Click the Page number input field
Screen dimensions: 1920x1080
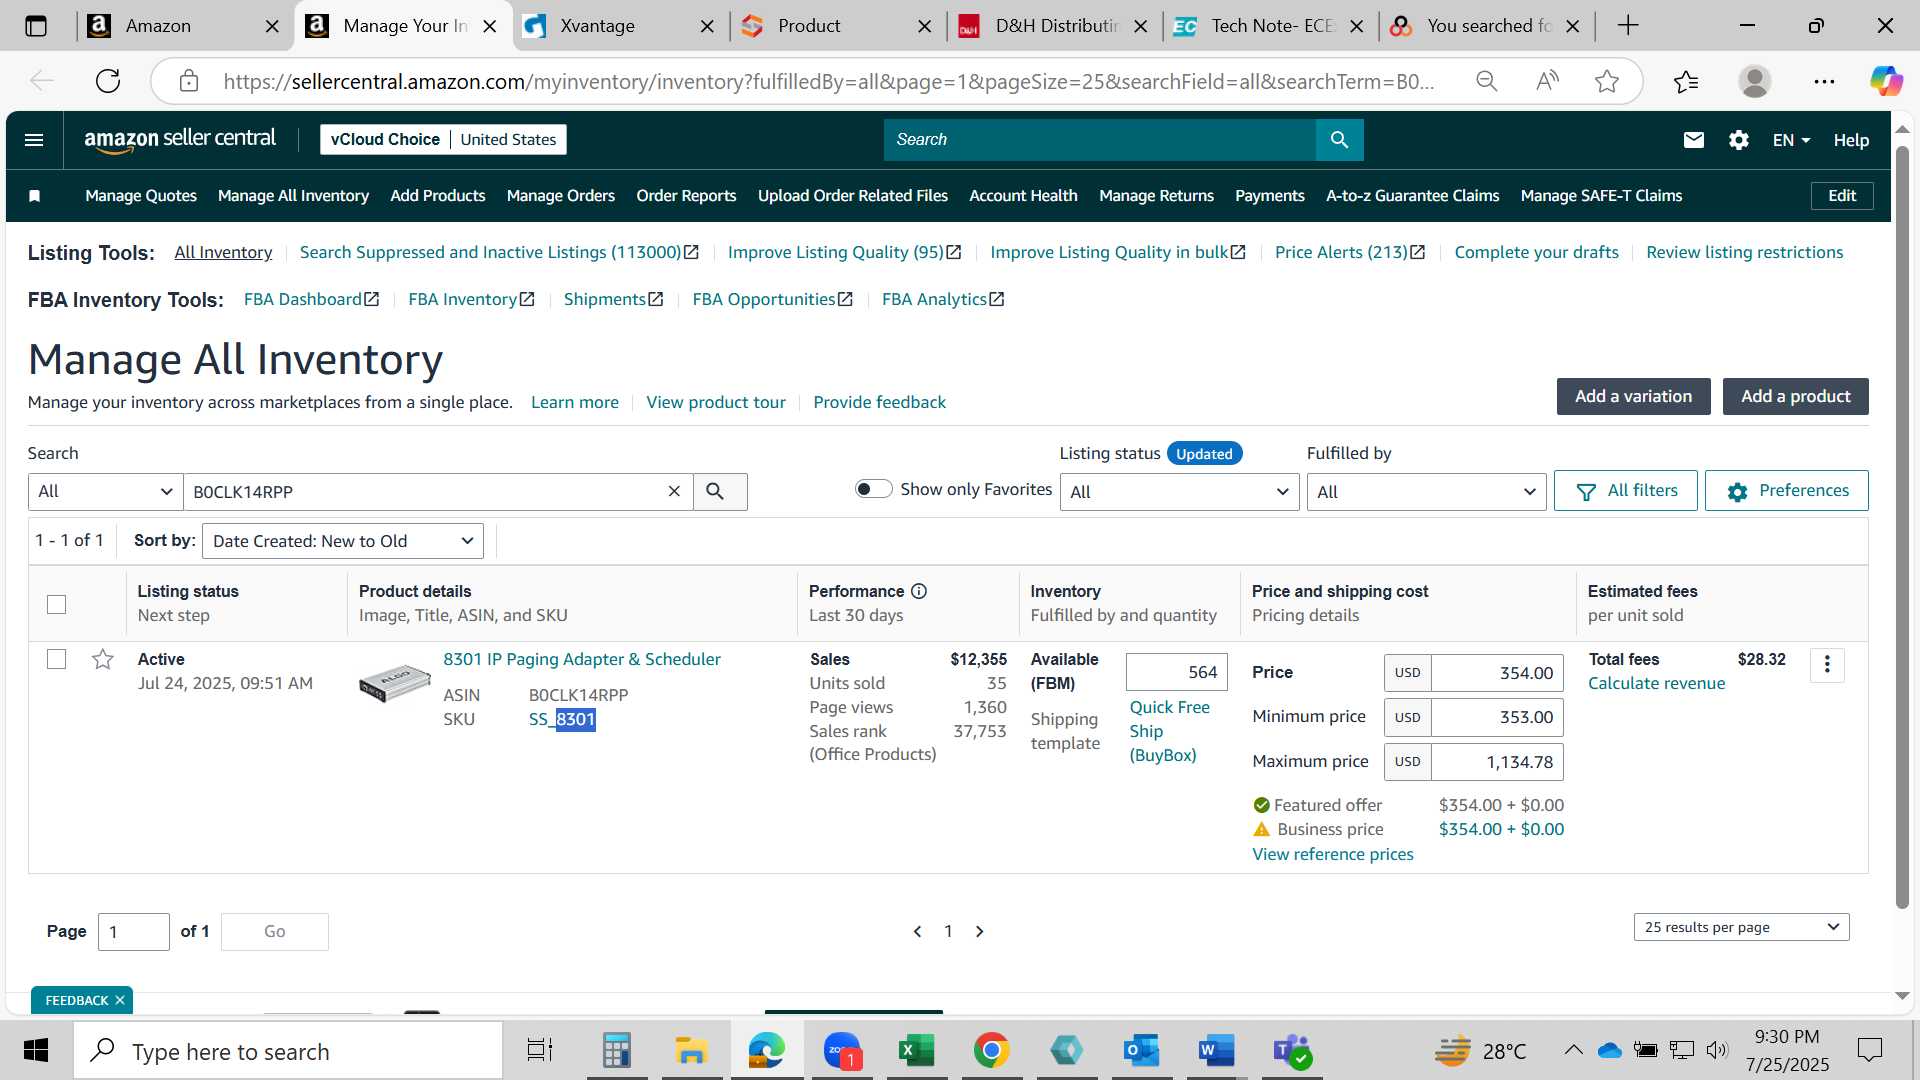click(133, 932)
